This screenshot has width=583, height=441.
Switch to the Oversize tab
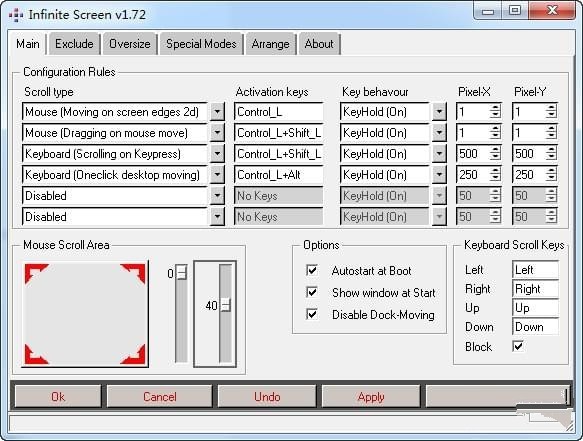130,44
